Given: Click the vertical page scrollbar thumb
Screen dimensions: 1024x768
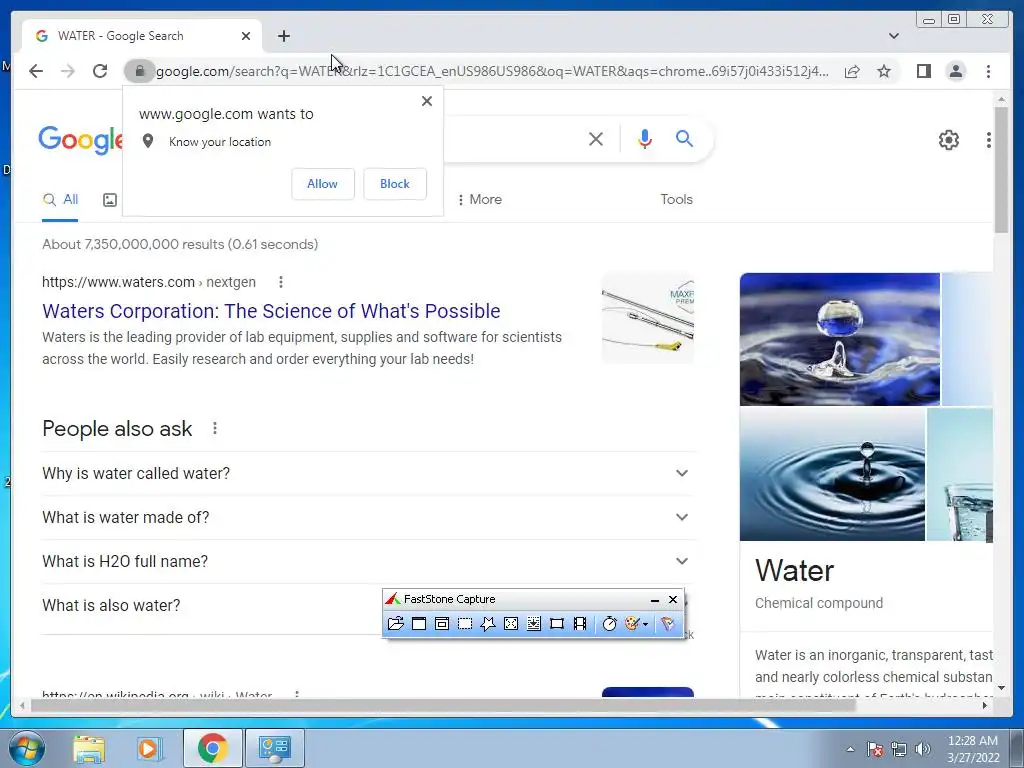Looking at the screenshot, I should pyautogui.click(x=1000, y=170).
